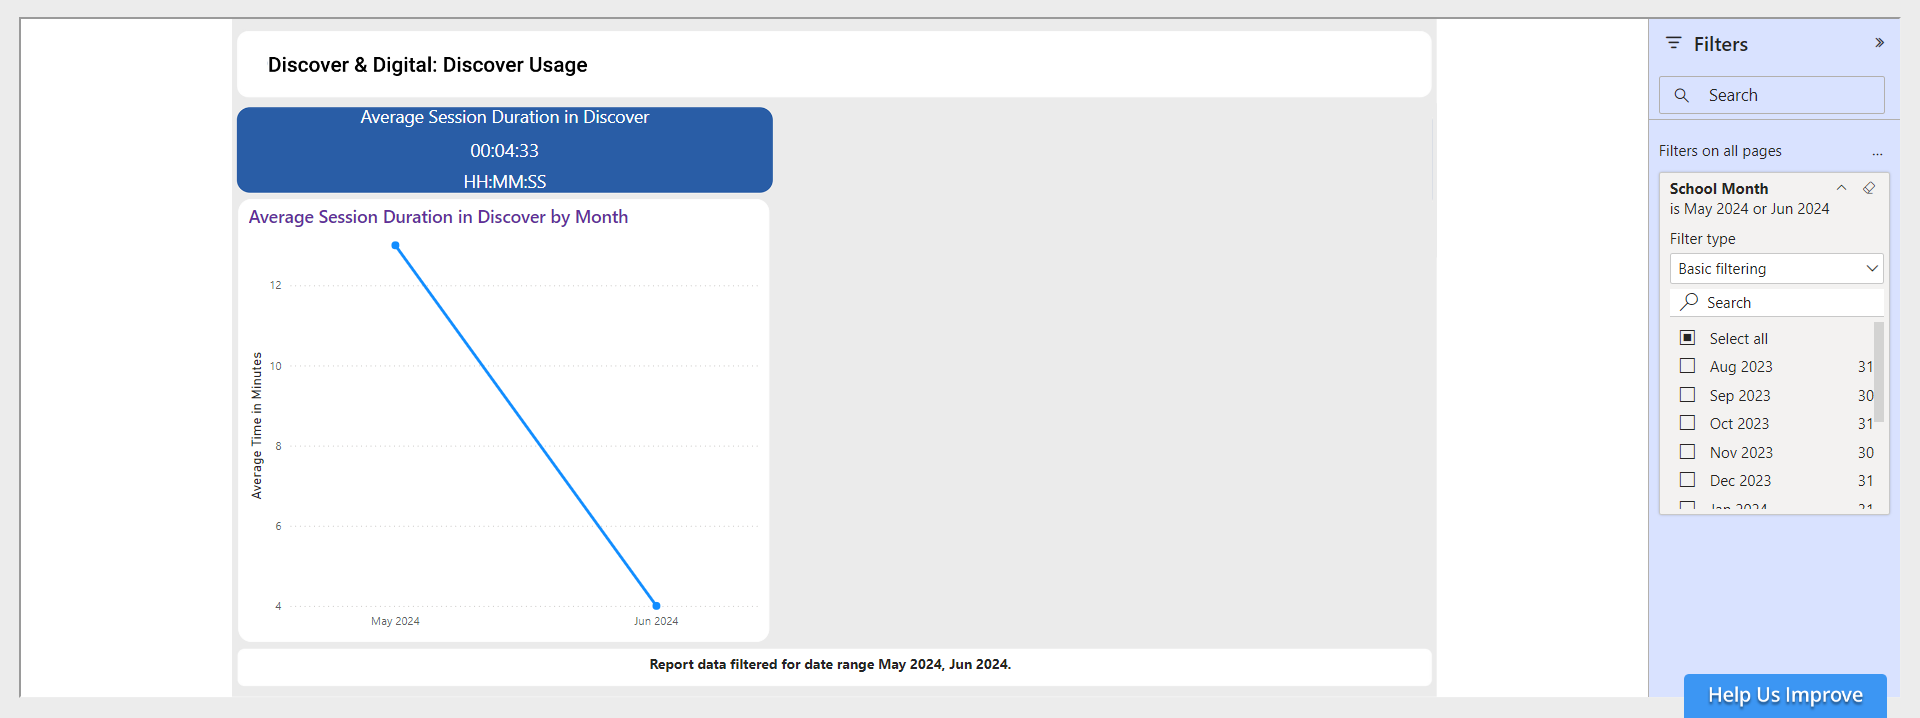
Task: Collapse the Filters pane with double chevron
Action: click(x=1879, y=43)
